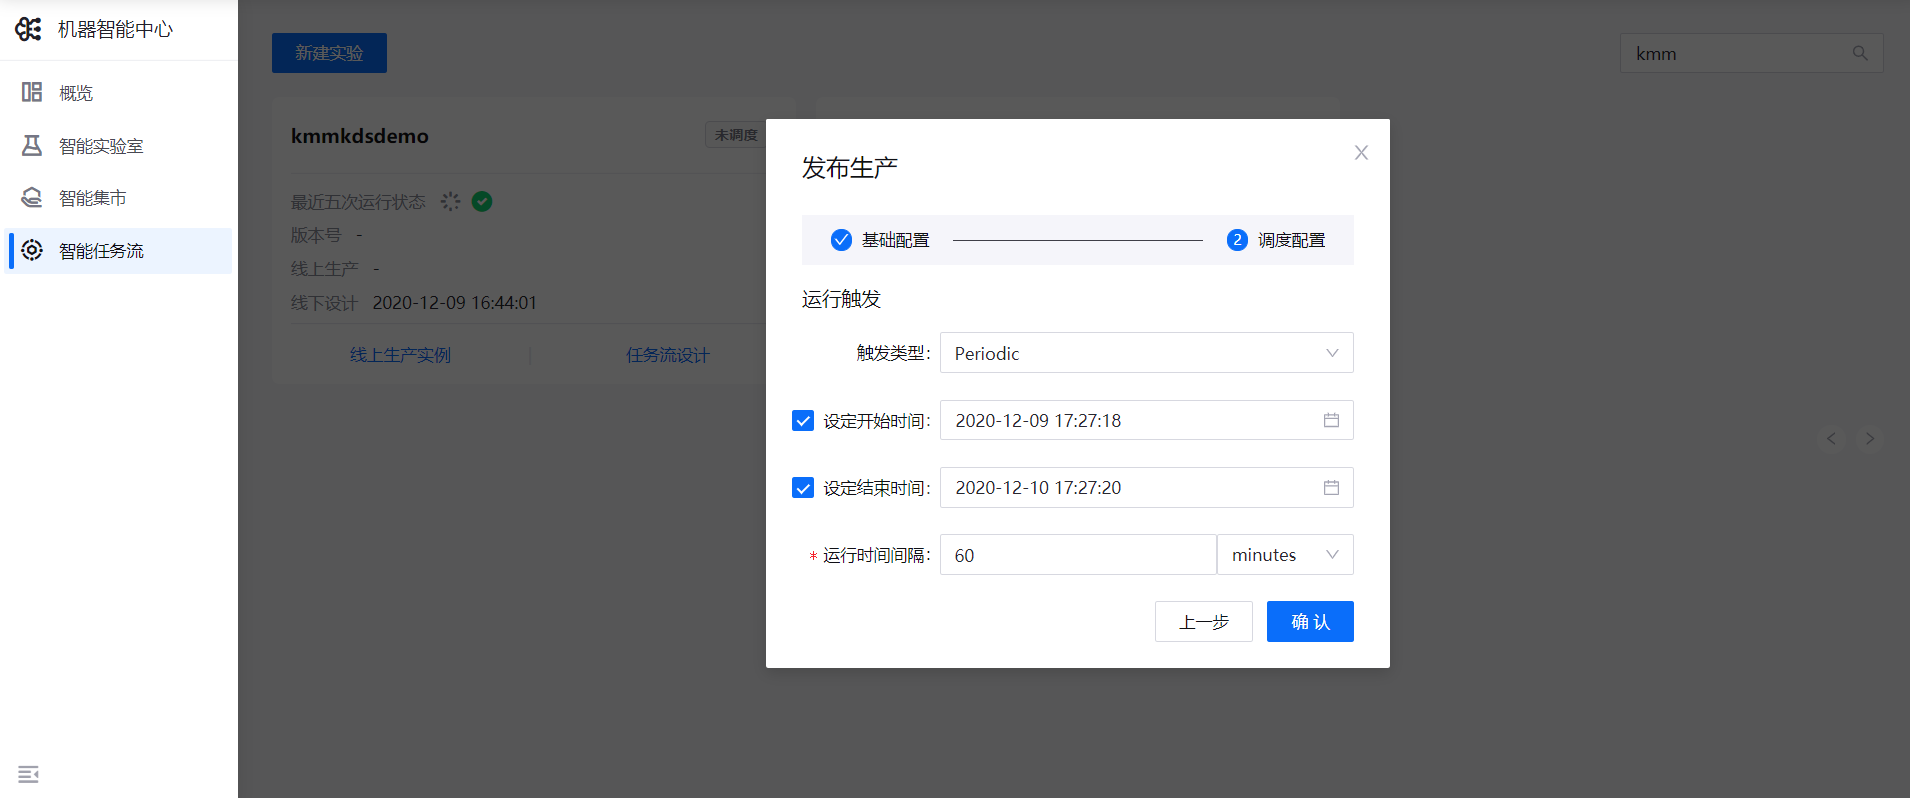Click the step 2 number icon
Viewport: 1910px width, 798px height.
coord(1237,240)
